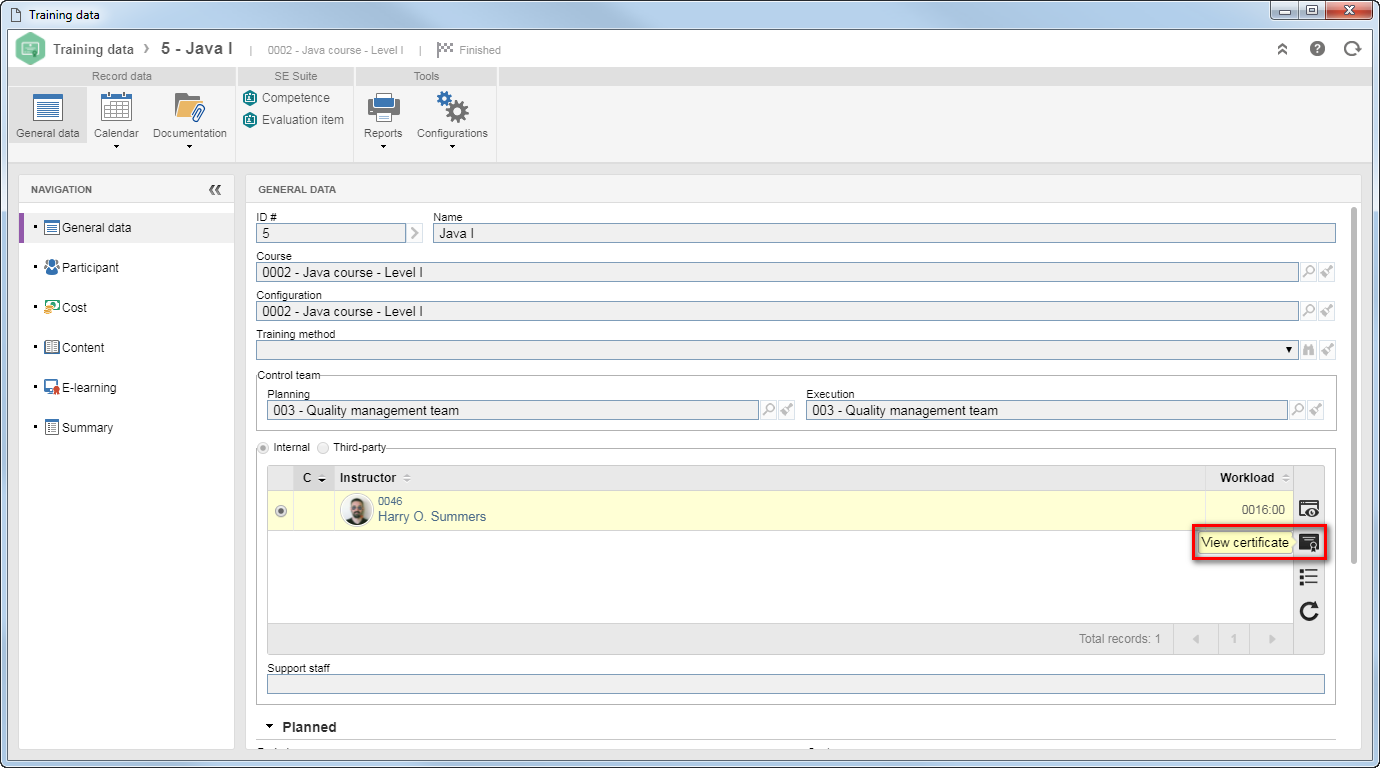The width and height of the screenshot is (1380, 768).
Task: Click the vertical scrollbar of the form
Action: coord(1355,385)
